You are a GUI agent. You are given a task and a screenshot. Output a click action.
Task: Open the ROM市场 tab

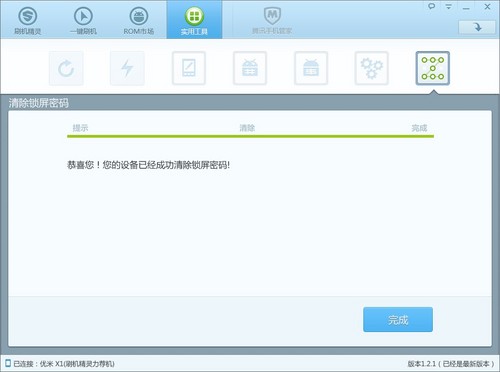(139, 20)
